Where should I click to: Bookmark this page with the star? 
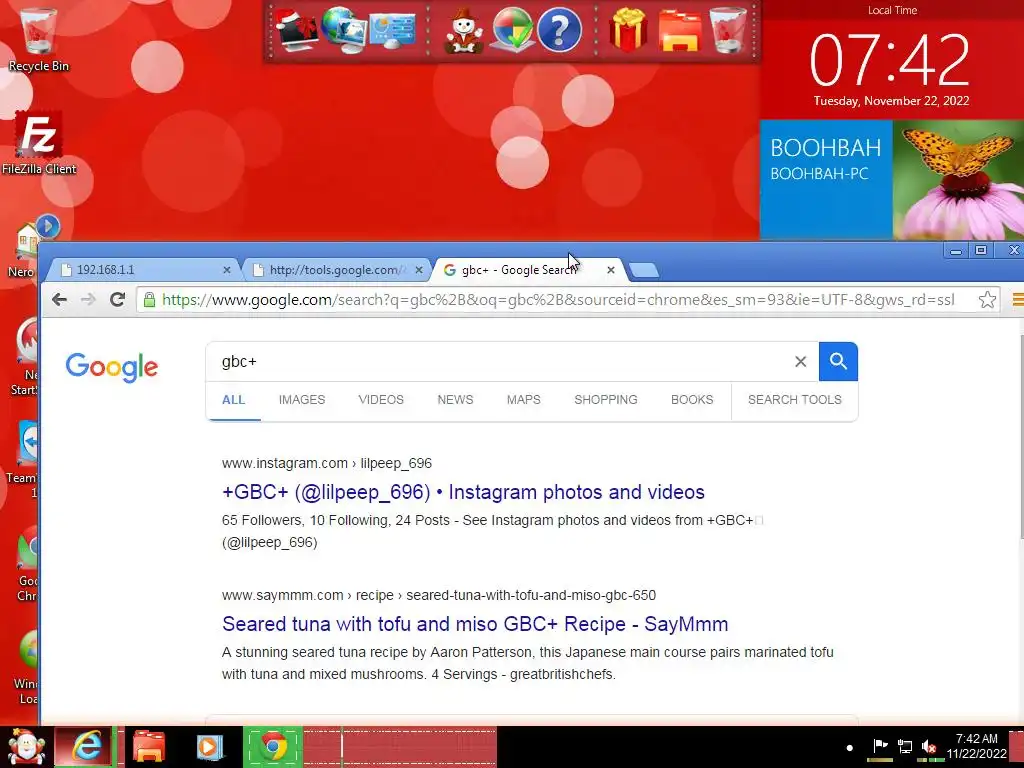pyautogui.click(x=987, y=300)
